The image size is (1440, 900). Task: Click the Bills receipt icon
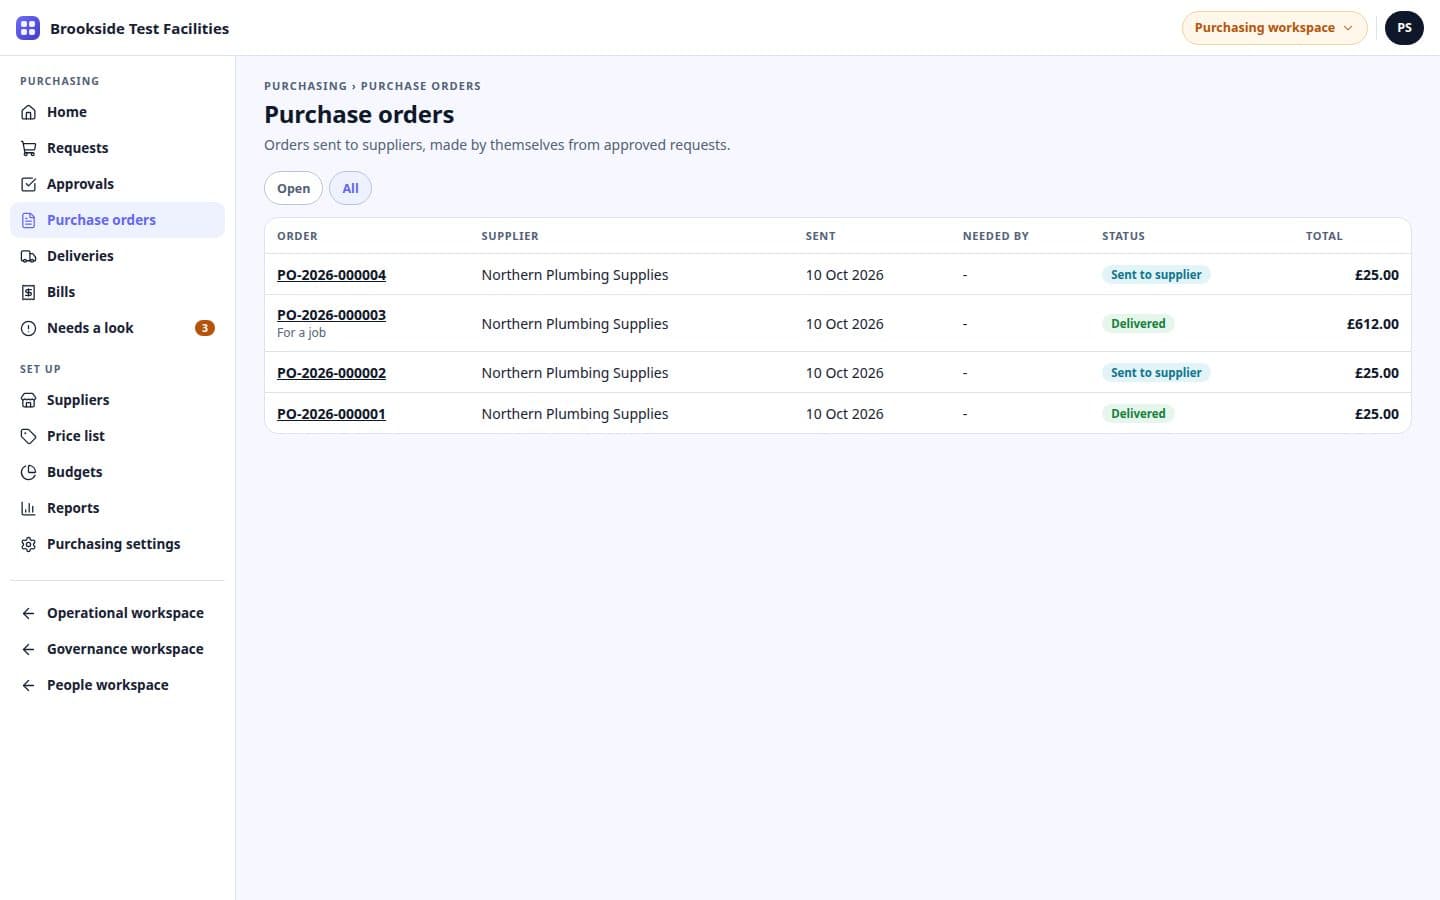coord(28,292)
